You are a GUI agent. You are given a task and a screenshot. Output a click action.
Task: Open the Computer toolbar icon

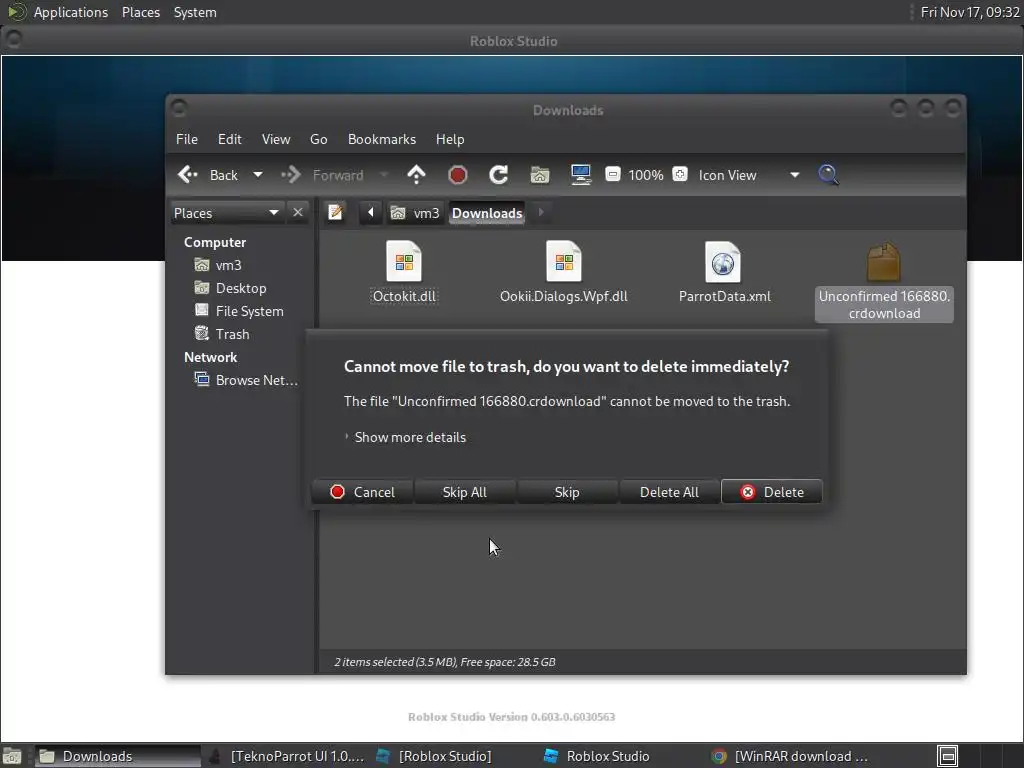[x=581, y=175]
